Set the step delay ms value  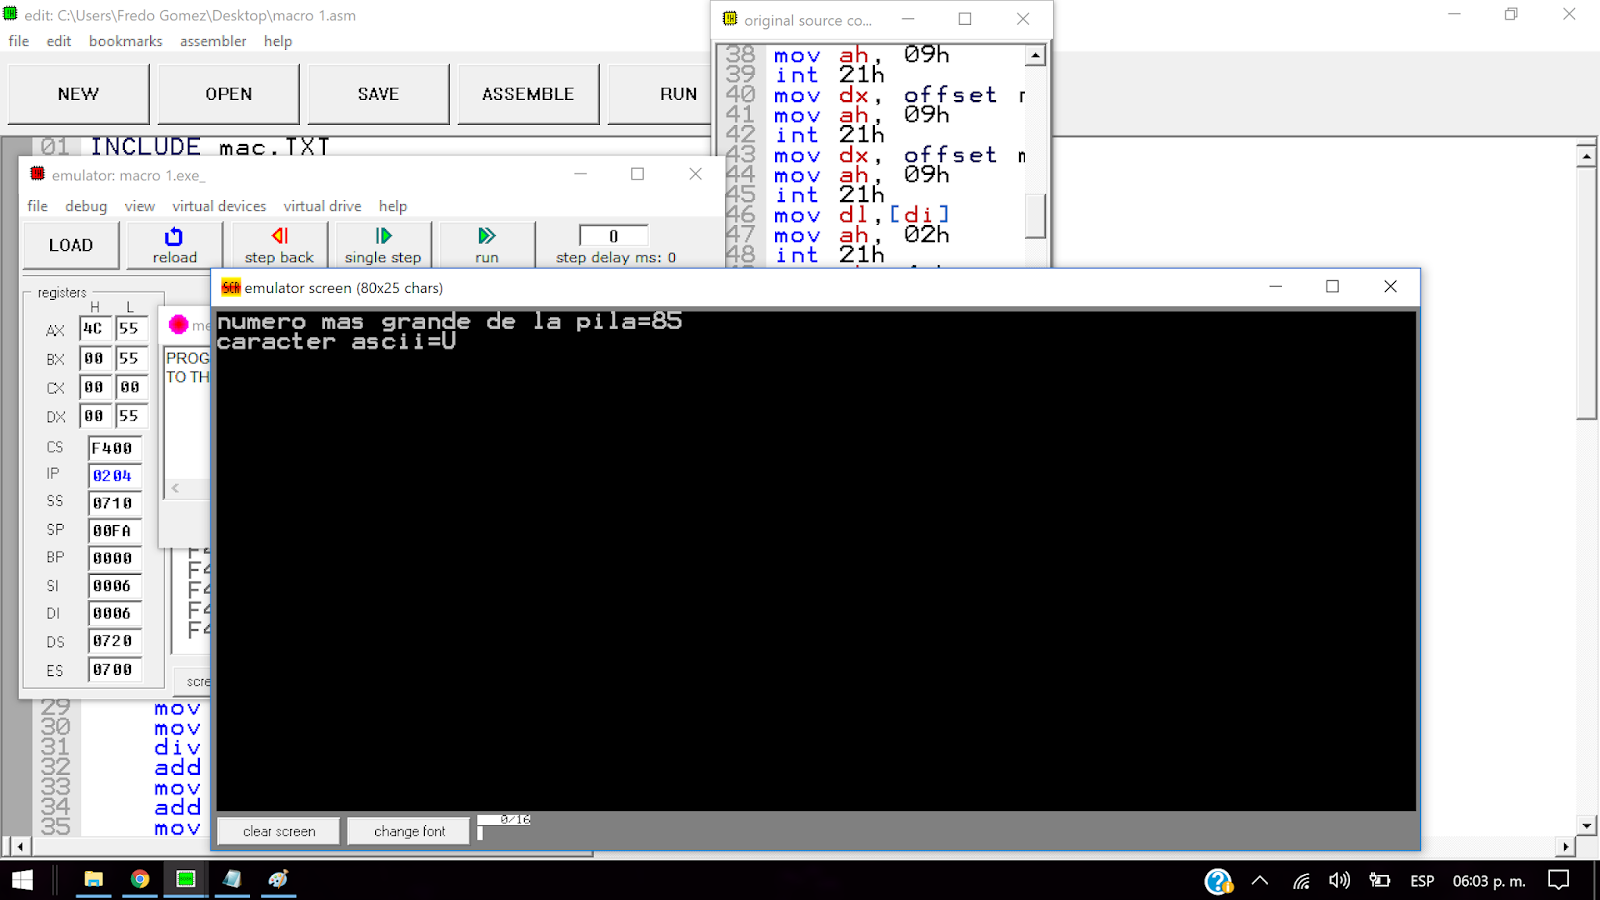click(613, 235)
